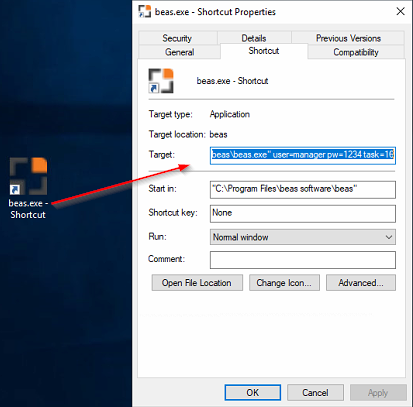This screenshot has width=413, height=407.
Task: Click the large beas shortcut icon in the dialog
Action: pyautogui.click(x=161, y=81)
